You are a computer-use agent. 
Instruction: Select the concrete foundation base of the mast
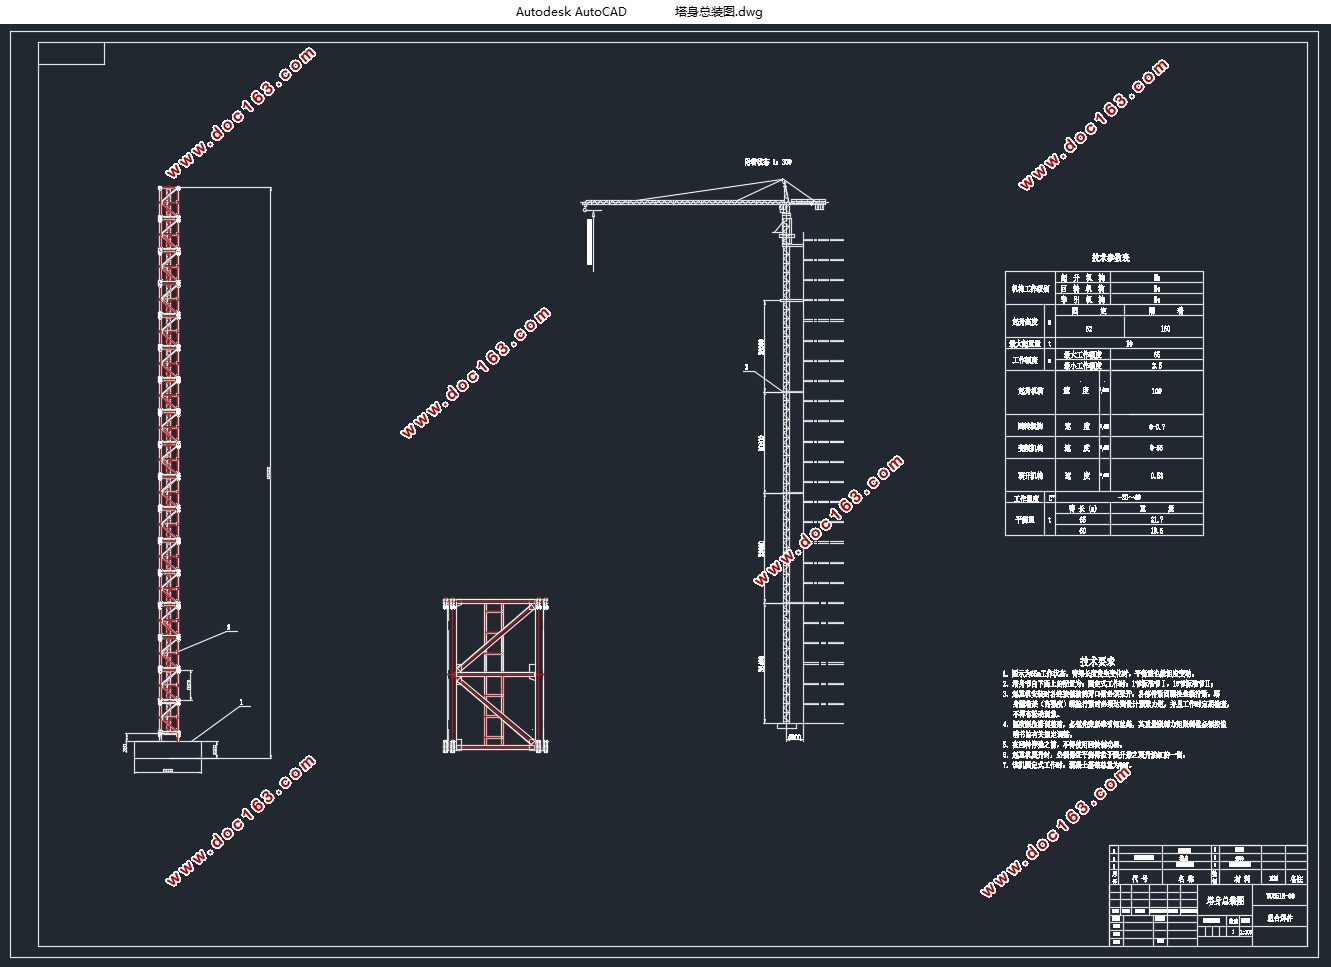click(168, 751)
